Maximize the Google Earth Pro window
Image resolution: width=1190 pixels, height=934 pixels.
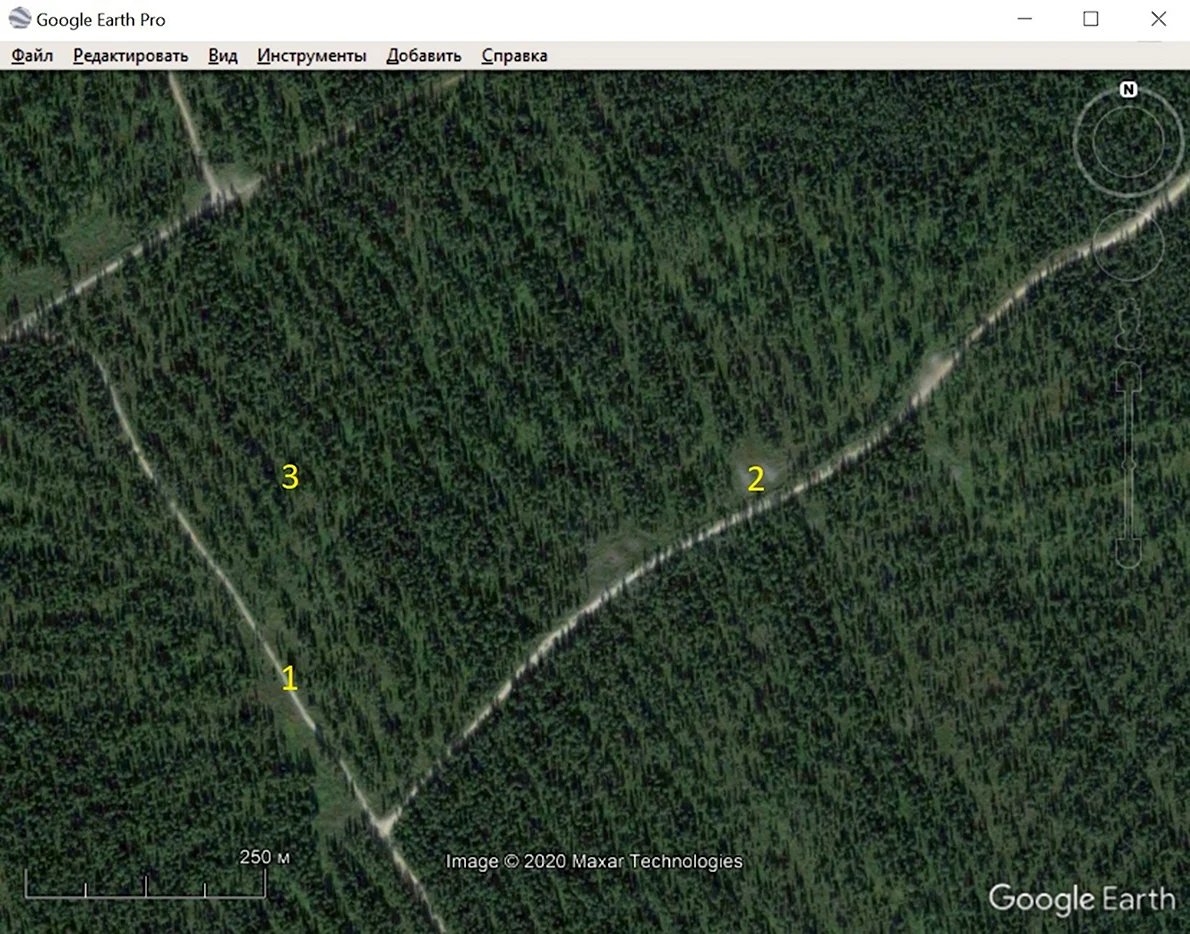click(1091, 19)
